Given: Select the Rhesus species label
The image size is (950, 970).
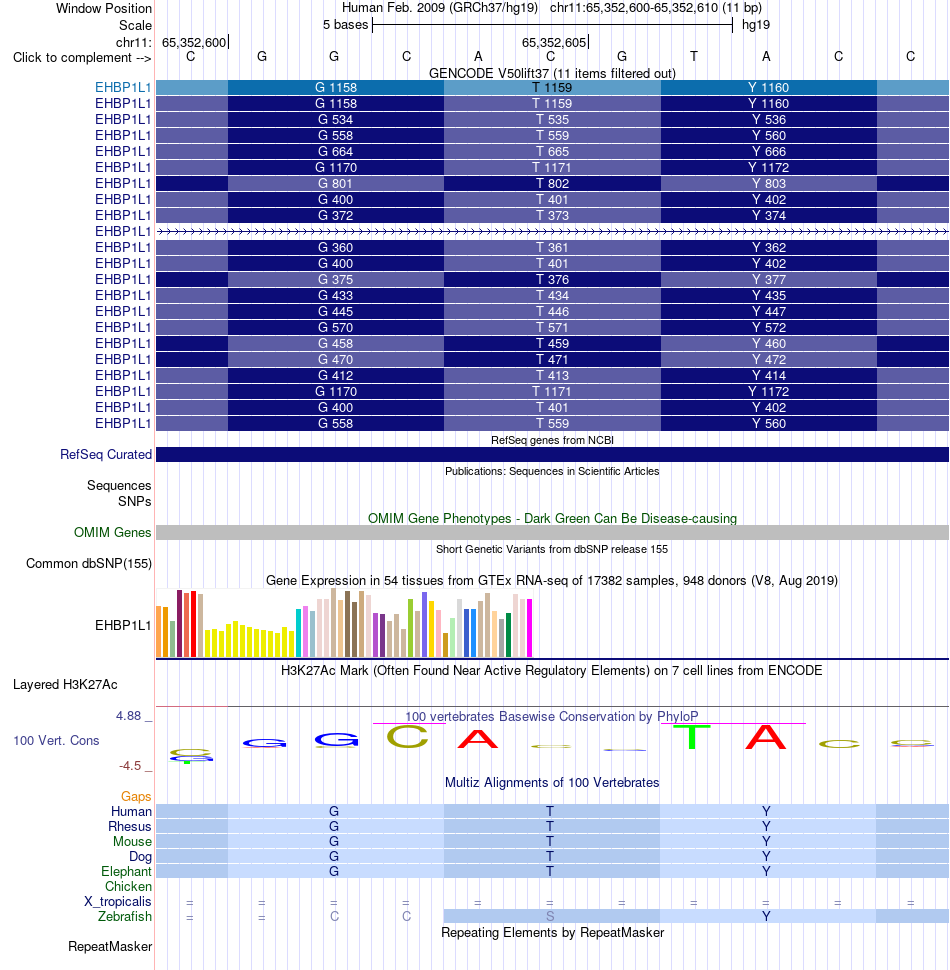Looking at the screenshot, I should pos(129,826).
